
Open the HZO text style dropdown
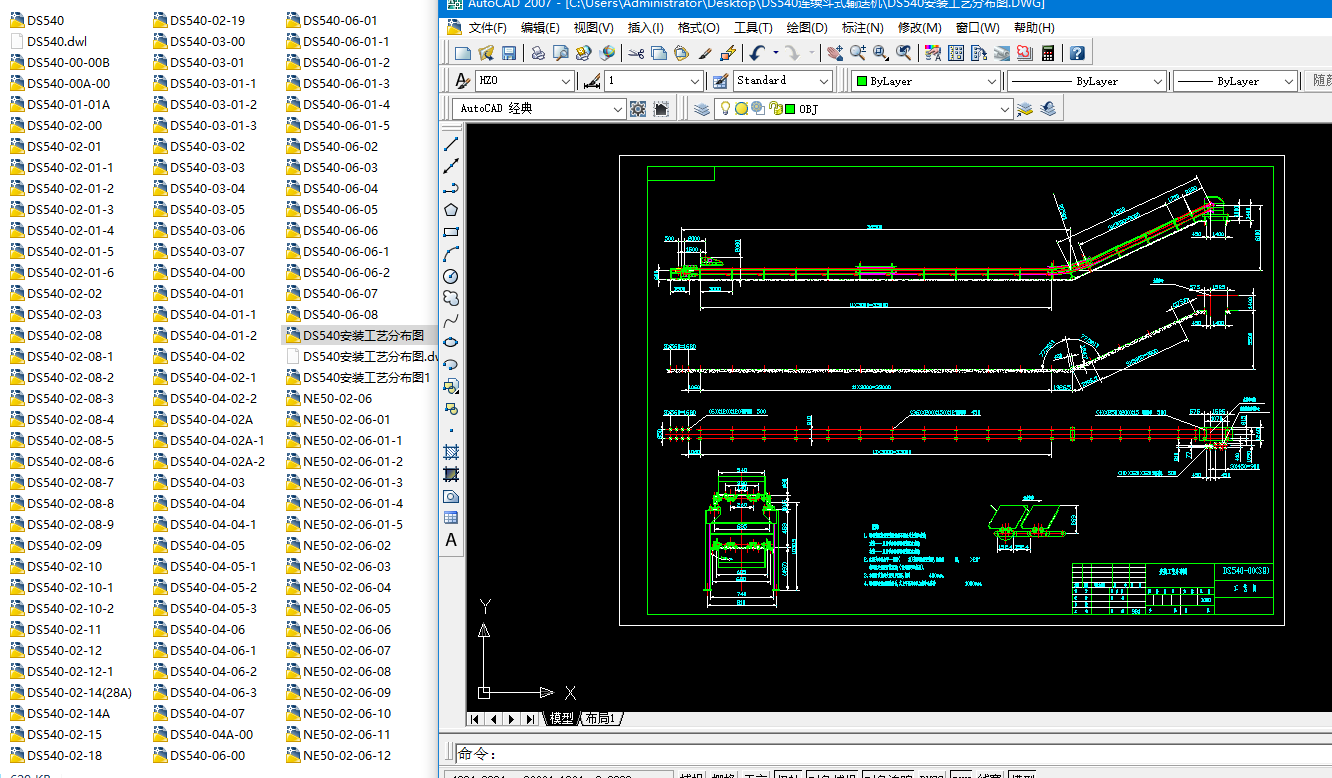click(x=565, y=81)
